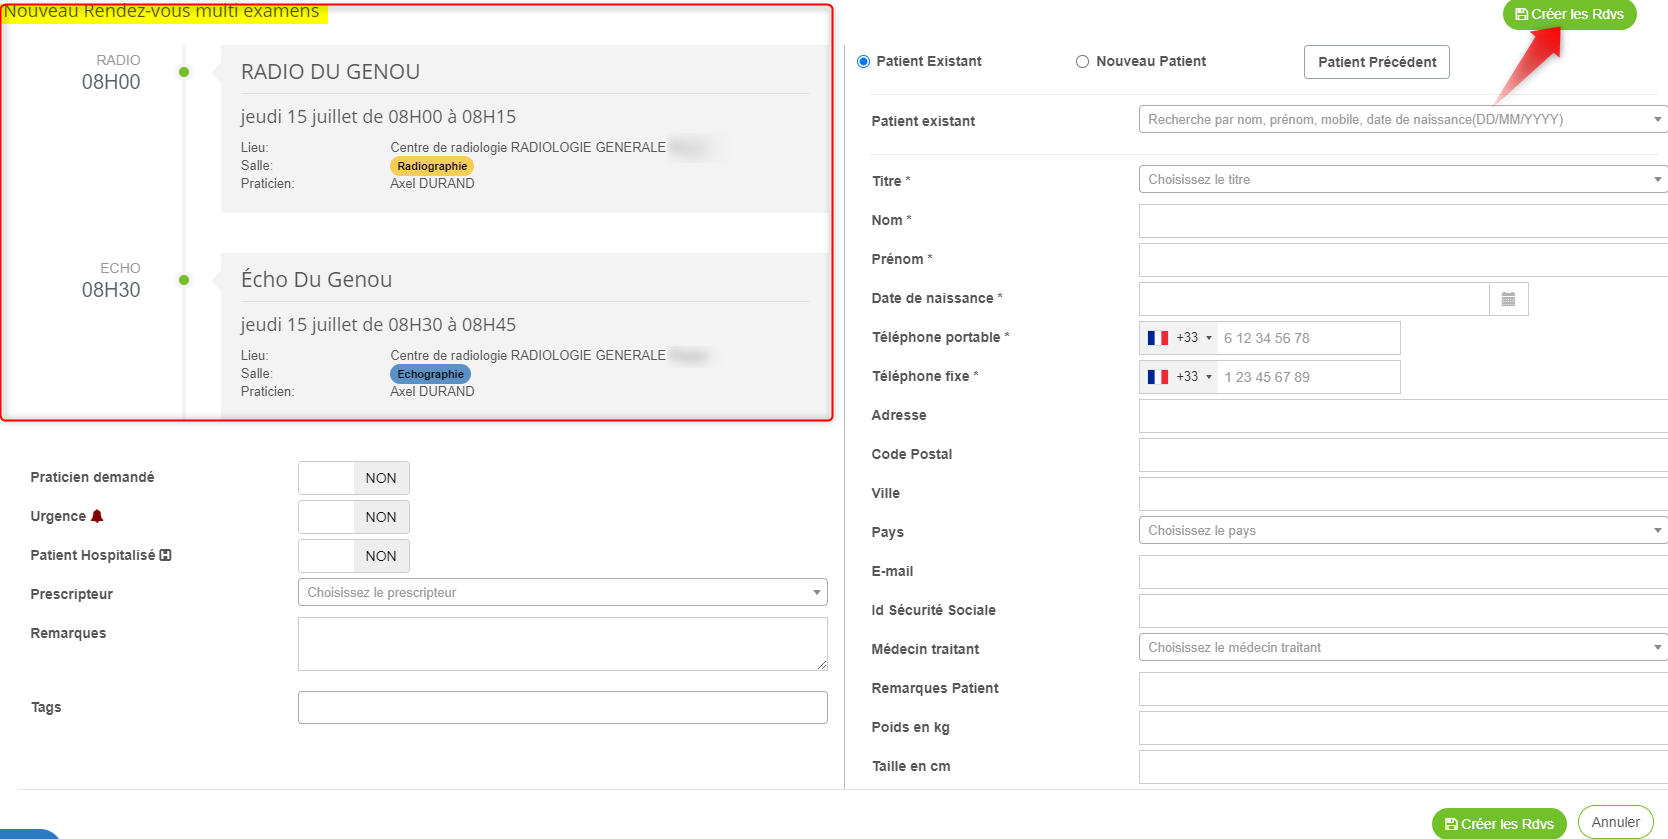The width and height of the screenshot is (1668, 839).
Task: Click the Ville input field
Action: tap(1403, 494)
